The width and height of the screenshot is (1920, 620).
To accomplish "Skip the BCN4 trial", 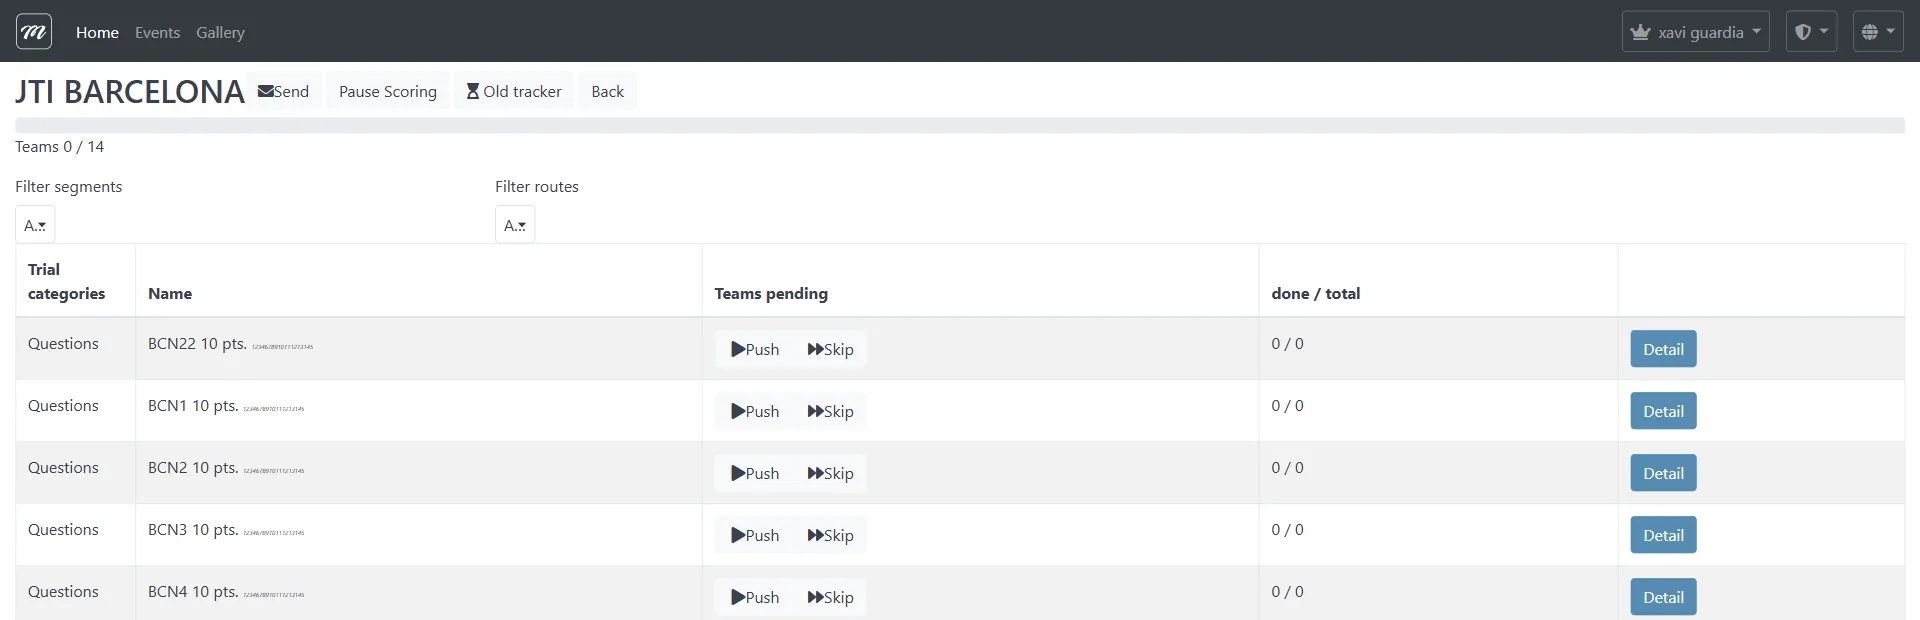I will pyautogui.click(x=830, y=597).
